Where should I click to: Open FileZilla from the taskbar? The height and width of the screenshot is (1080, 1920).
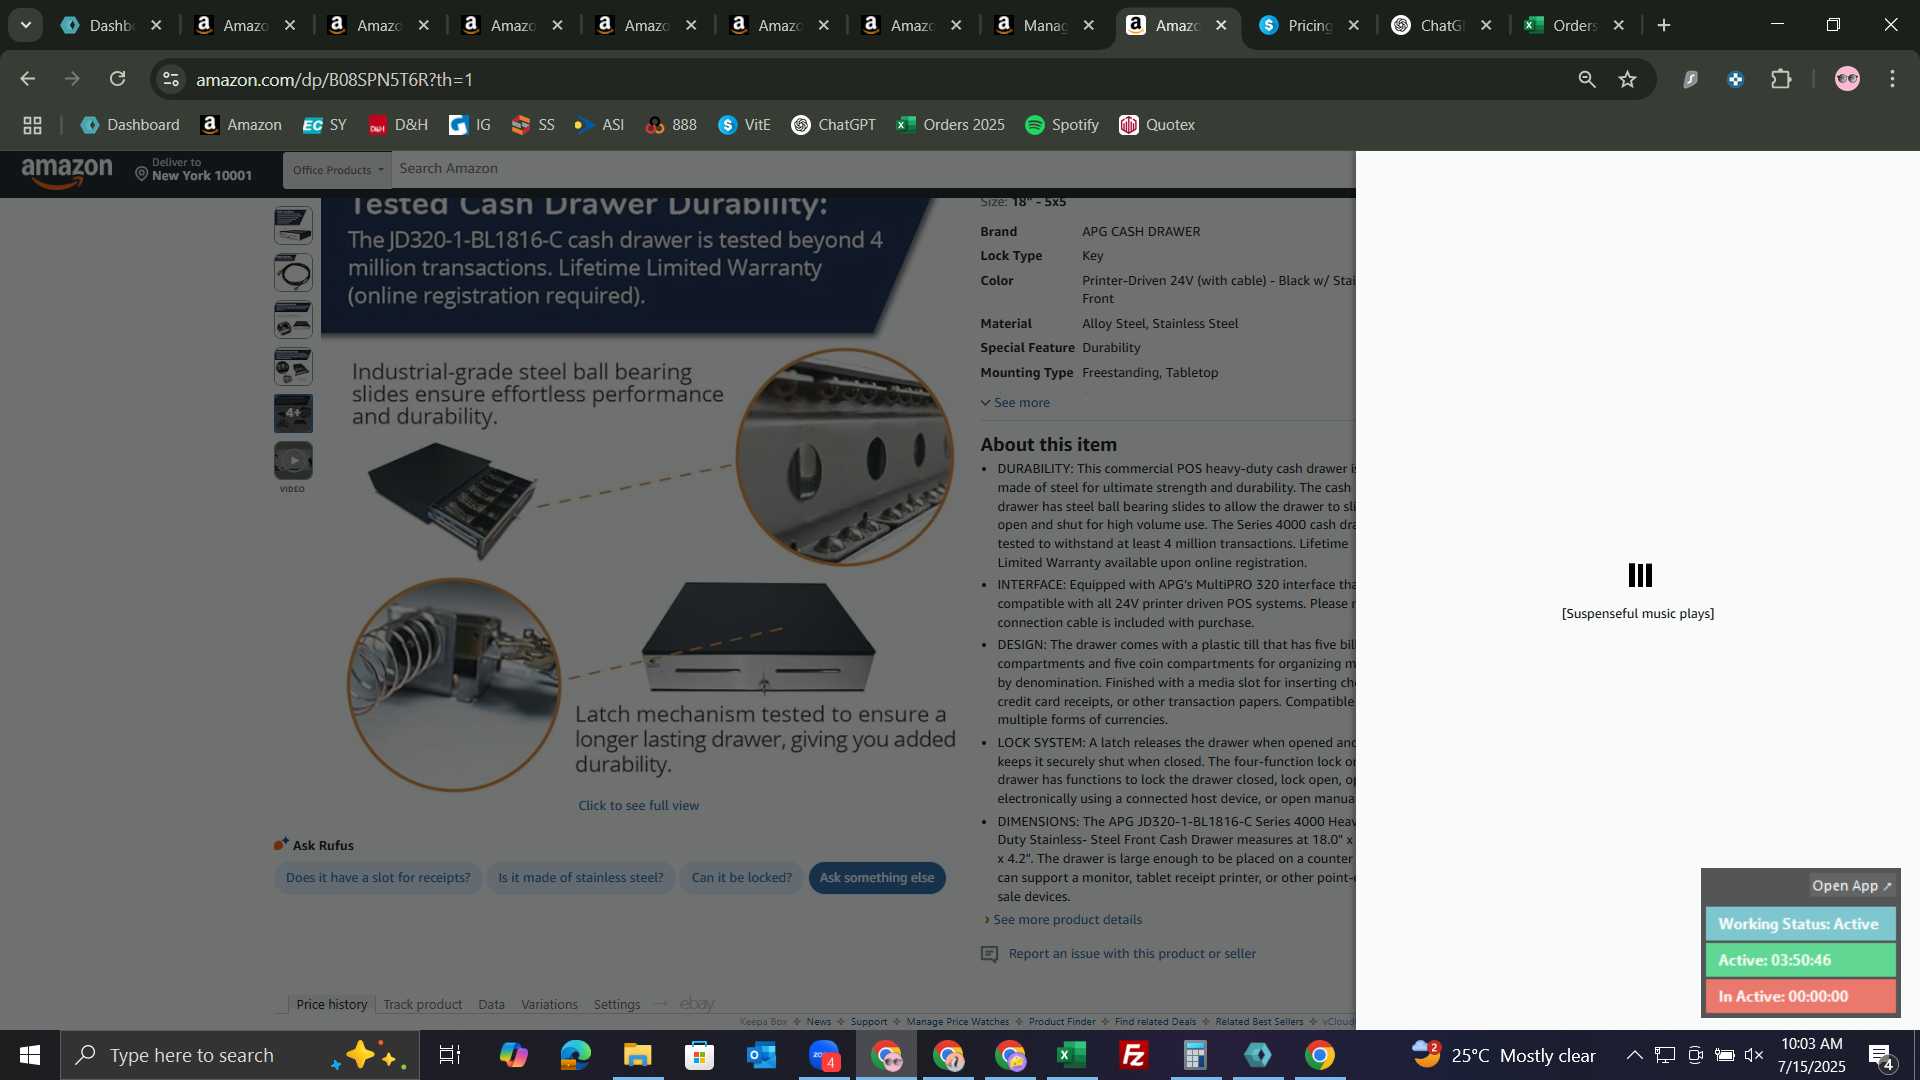pos(1134,1055)
